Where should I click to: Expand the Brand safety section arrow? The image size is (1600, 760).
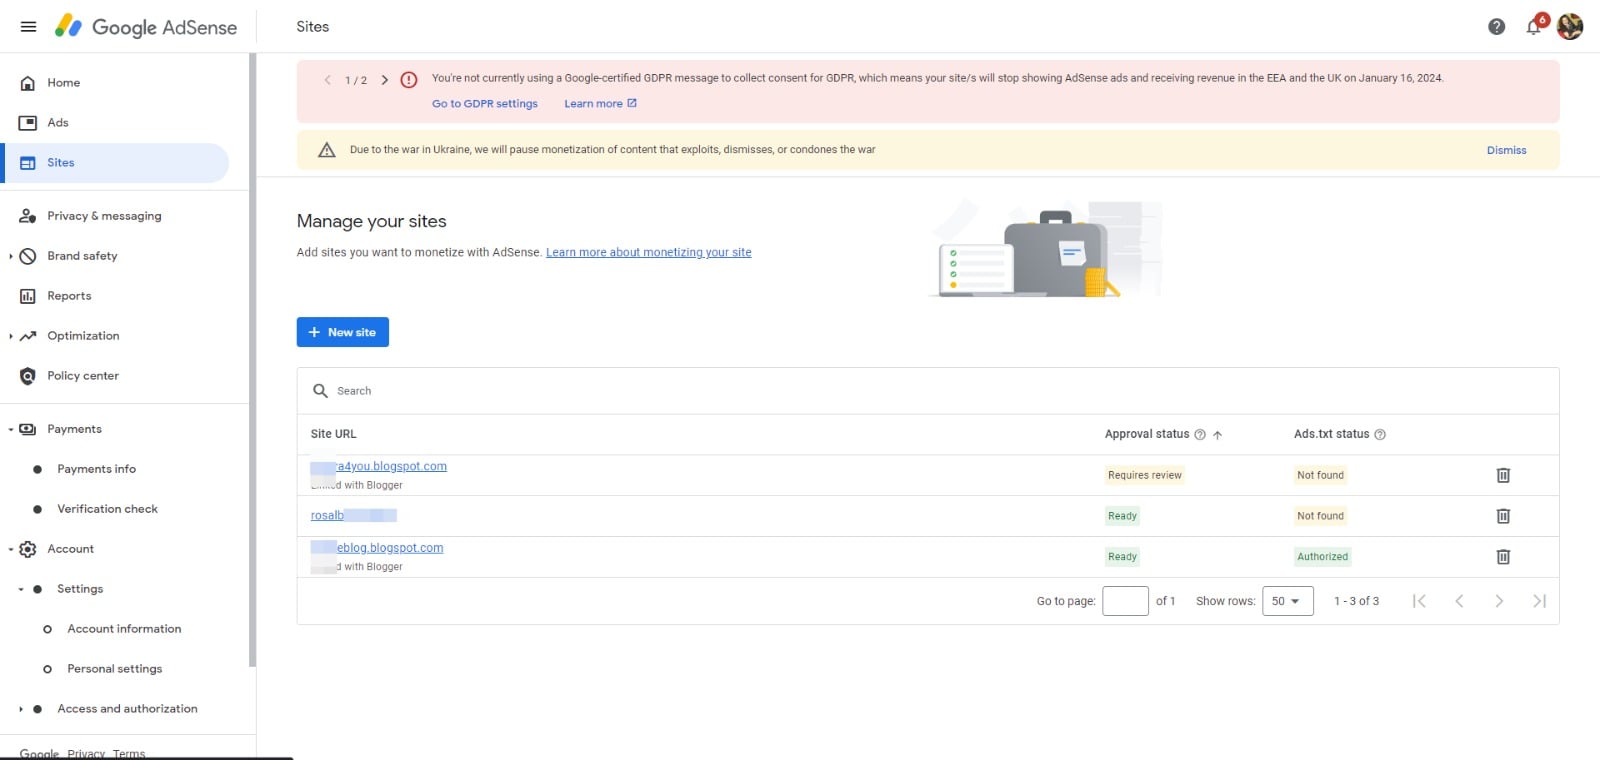coord(10,256)
